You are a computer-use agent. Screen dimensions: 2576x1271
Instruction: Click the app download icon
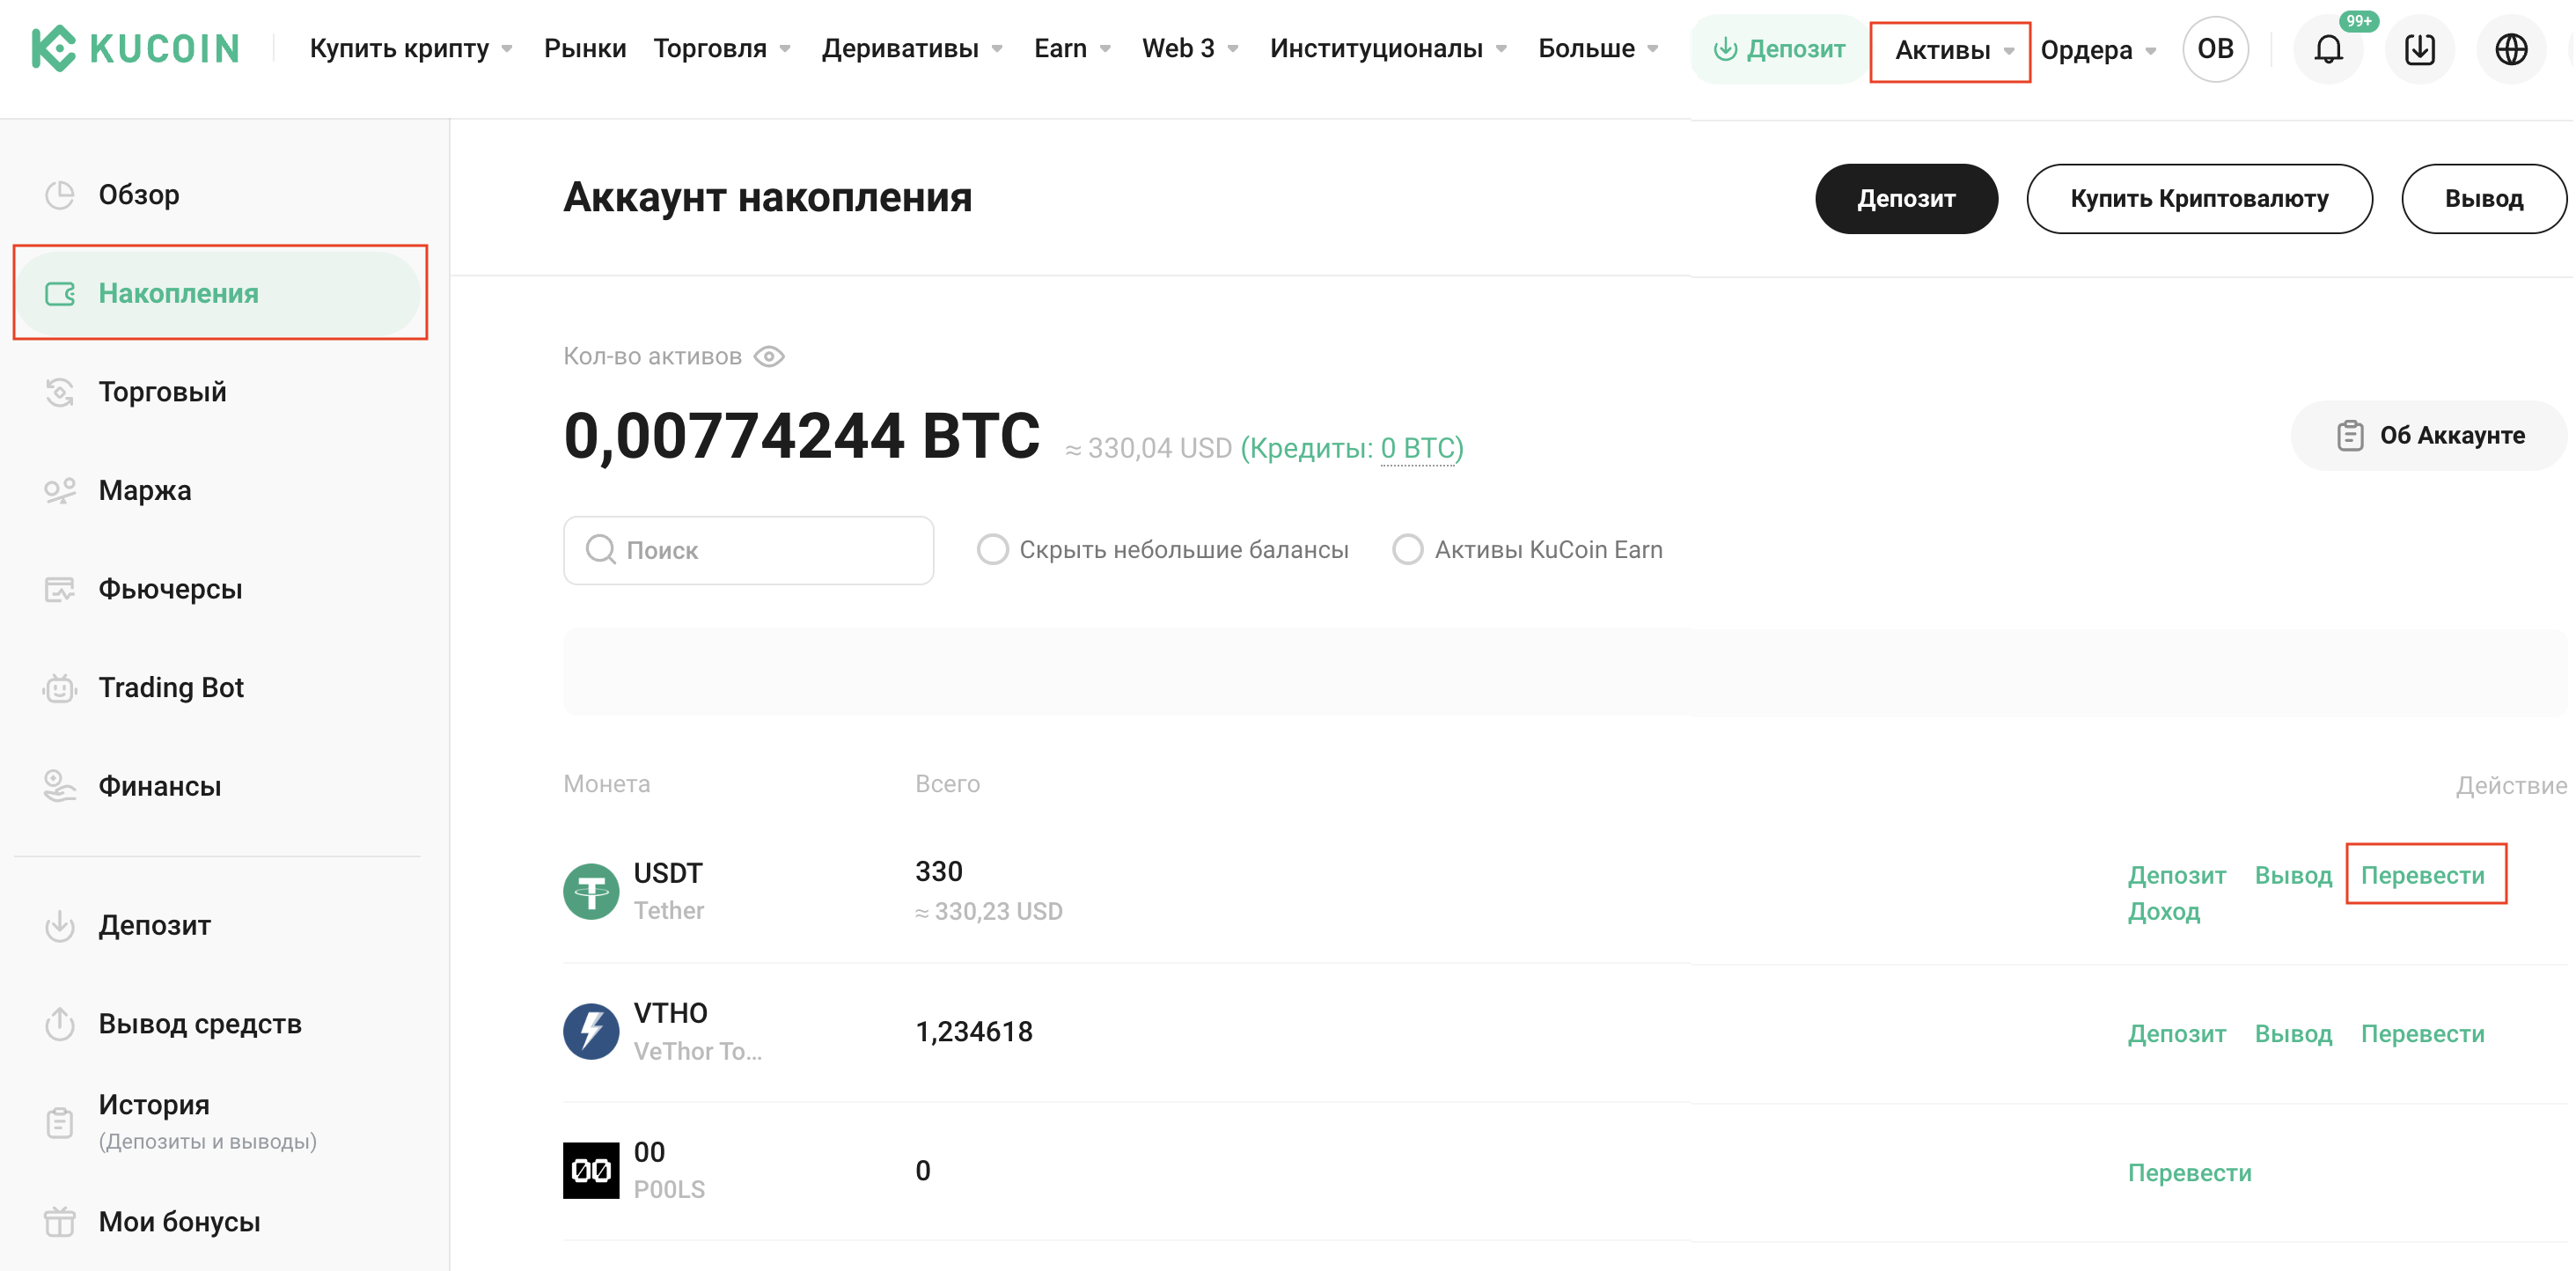point(2419,49)
